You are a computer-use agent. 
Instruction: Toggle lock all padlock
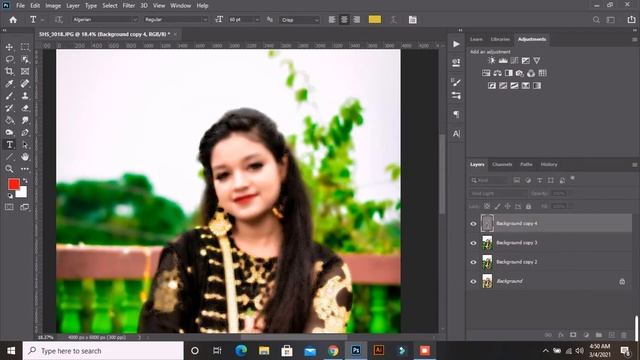click(x=529, y=207)
